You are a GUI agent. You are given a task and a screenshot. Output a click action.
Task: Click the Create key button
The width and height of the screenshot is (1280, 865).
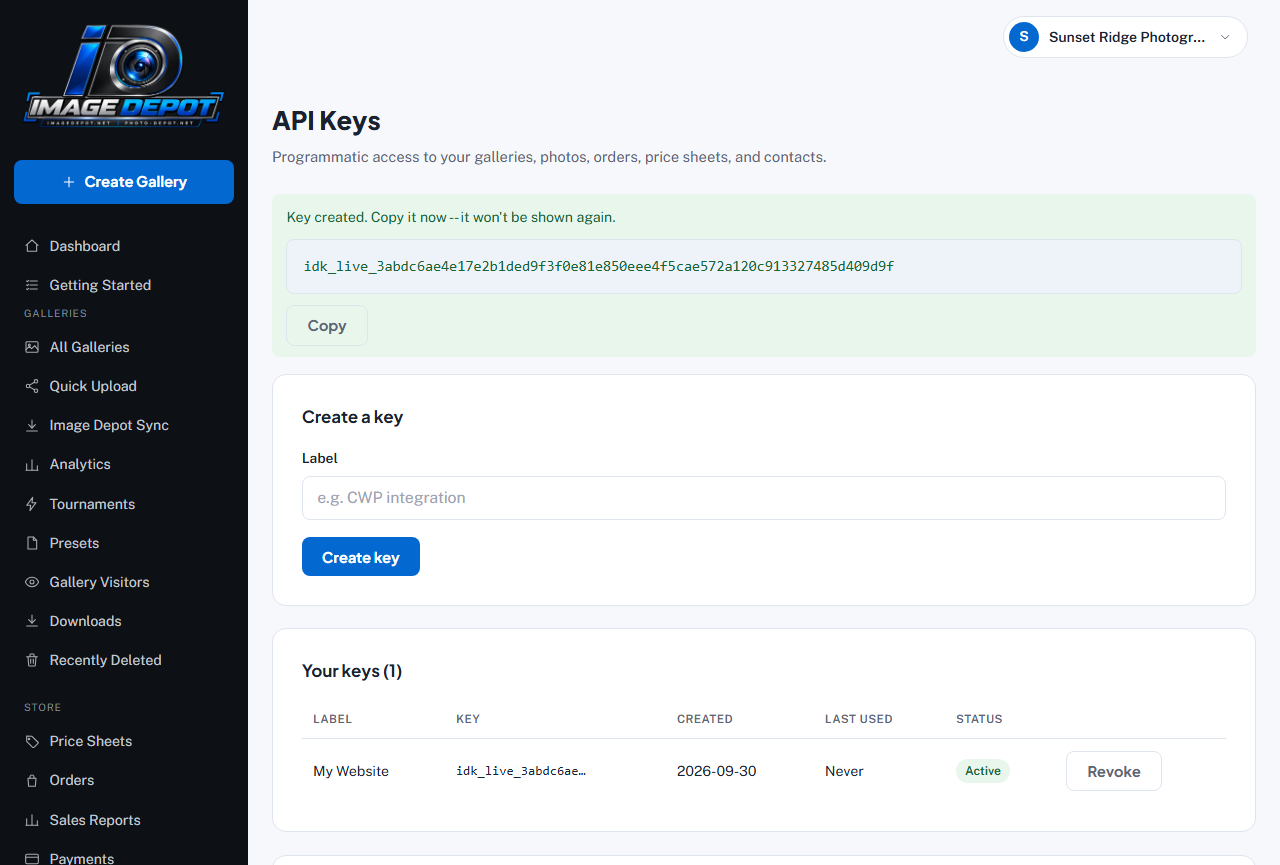(x=361, y=557)
